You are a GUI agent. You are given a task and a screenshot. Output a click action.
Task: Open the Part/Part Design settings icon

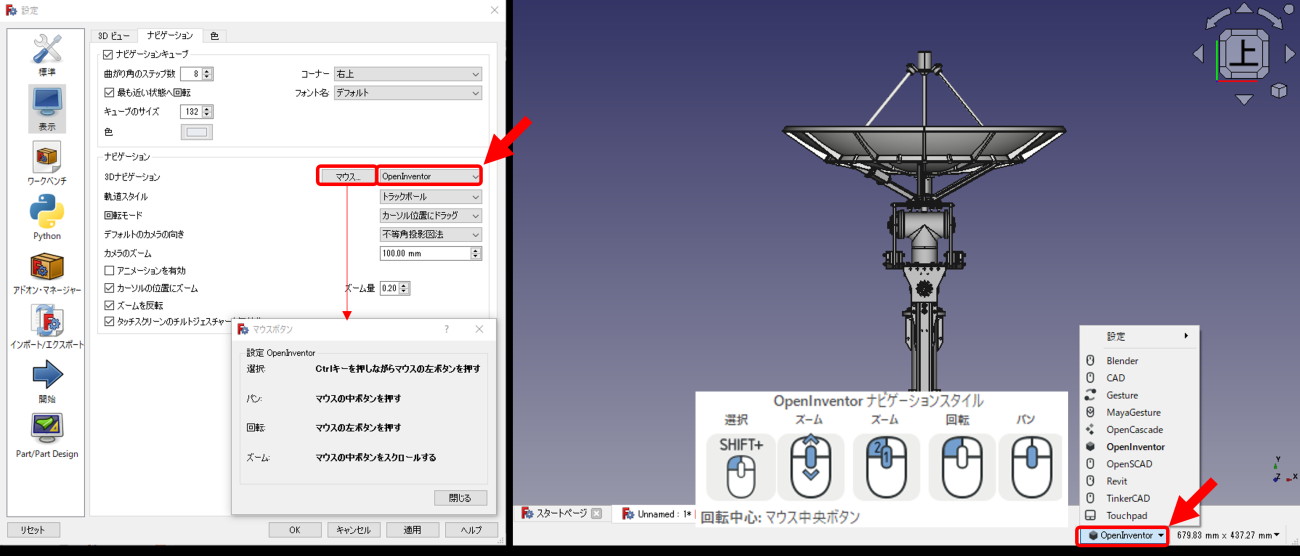coord(46,435)
